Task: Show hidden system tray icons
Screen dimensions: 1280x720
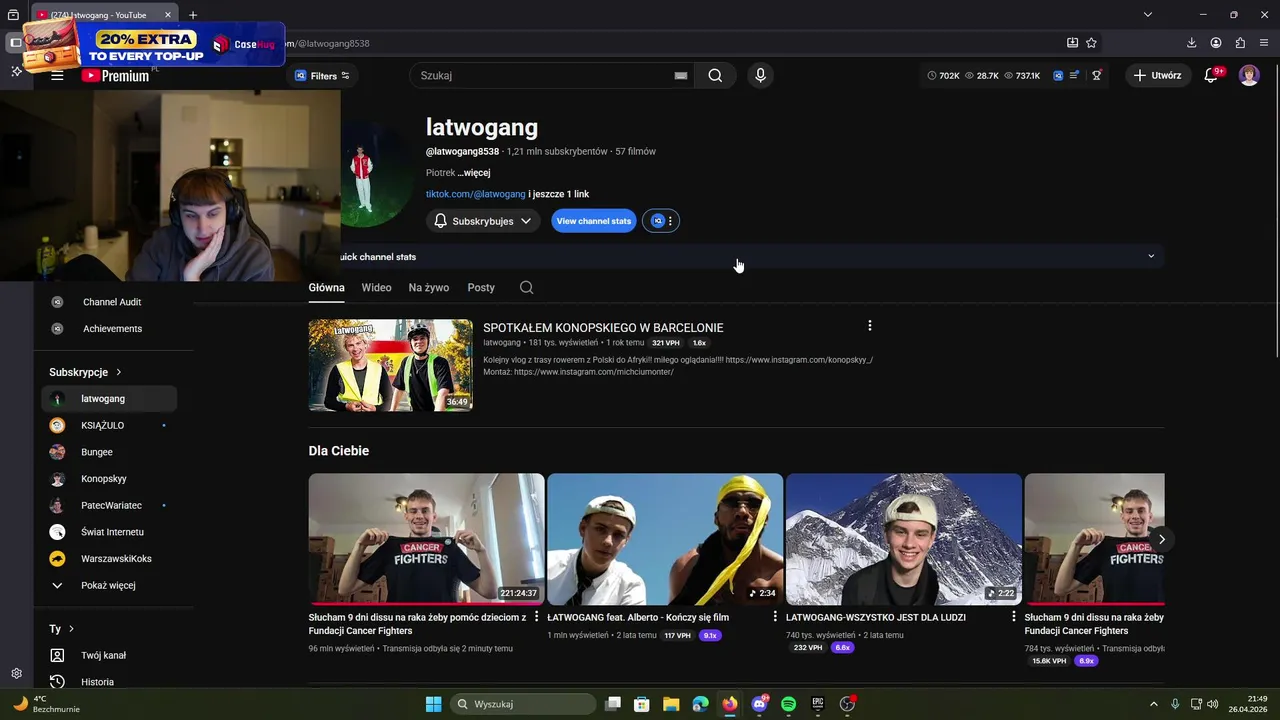Action: pos(1153,704)
